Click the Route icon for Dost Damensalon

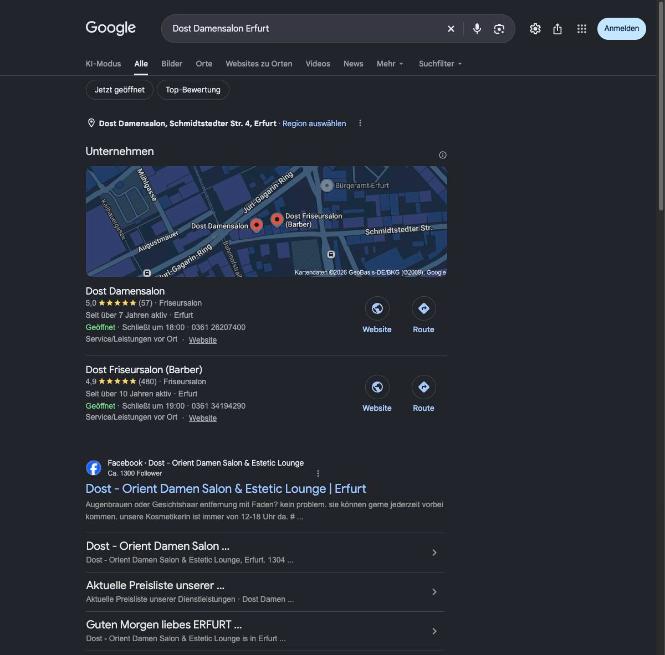pyautogui.click(x=423, y=308)
